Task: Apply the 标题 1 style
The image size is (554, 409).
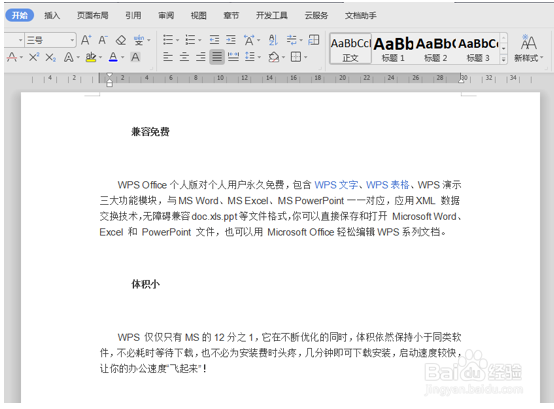Action: pos(393,49)
